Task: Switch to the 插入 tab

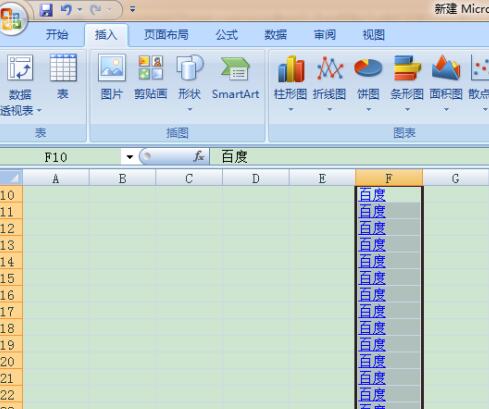Action: point(106,35)
